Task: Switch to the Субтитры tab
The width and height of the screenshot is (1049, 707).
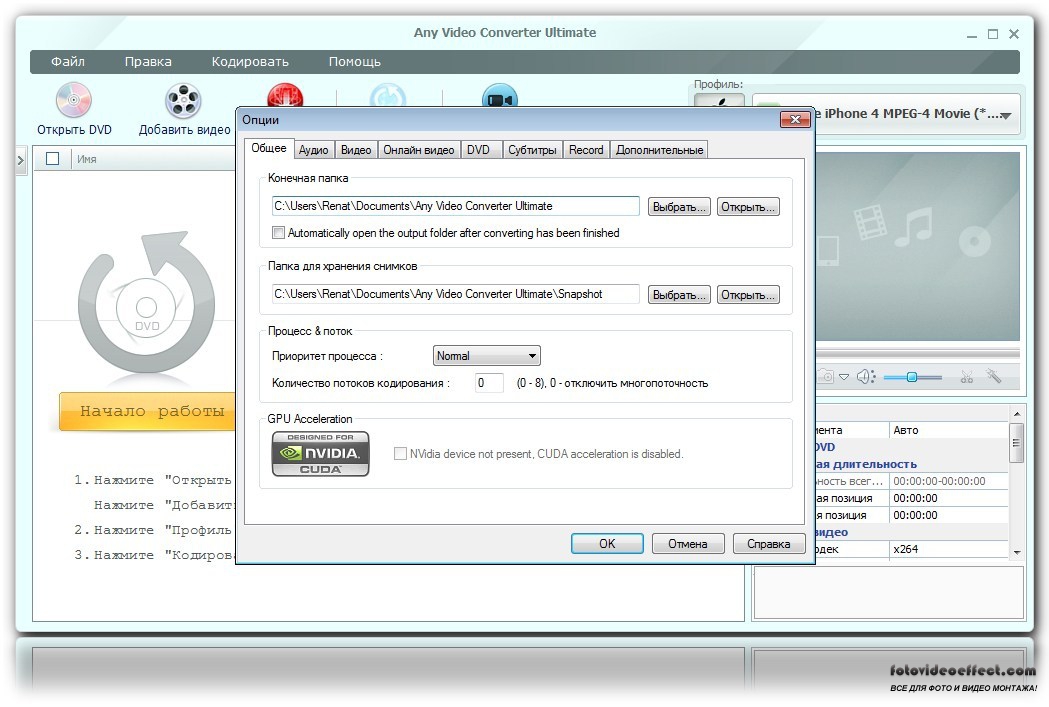Action: click(532, 150)
